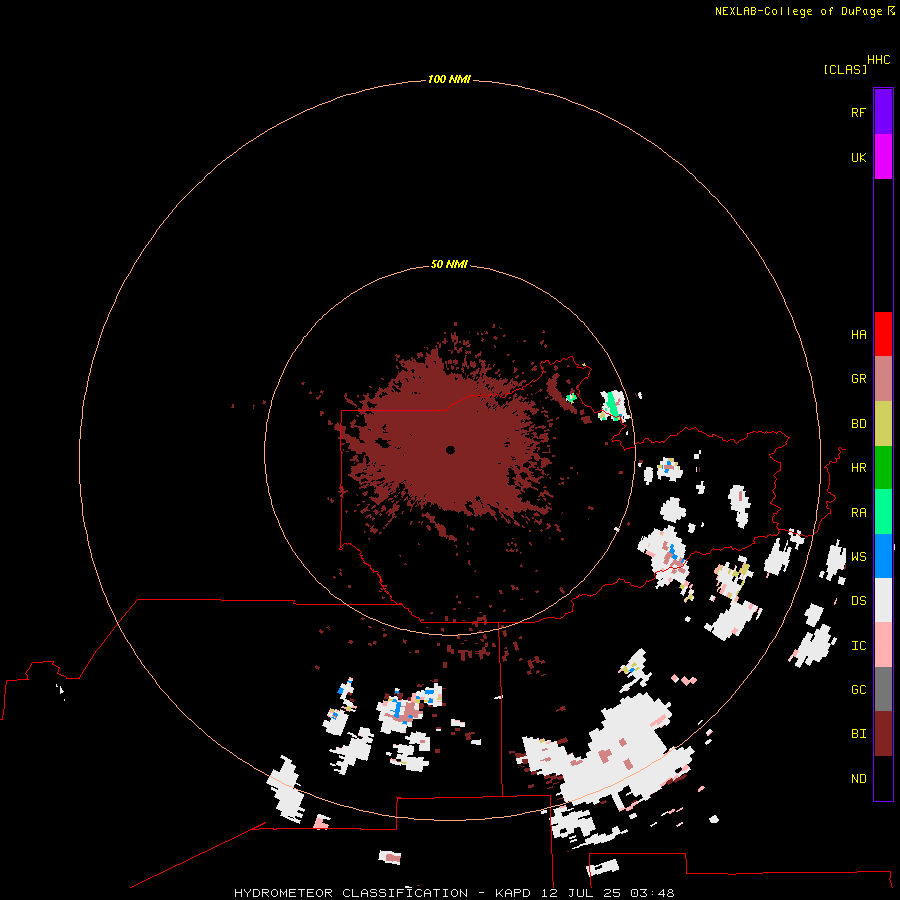Click the IC legend label
Viewport: 900px width, 900px height.
(x=858, y=646)
